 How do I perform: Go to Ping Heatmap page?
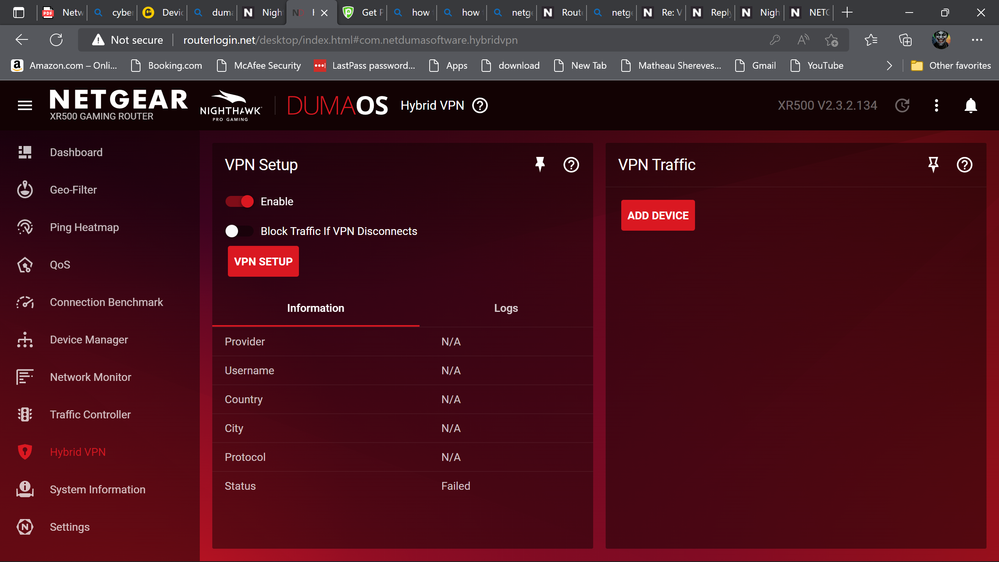pos(84,227)
